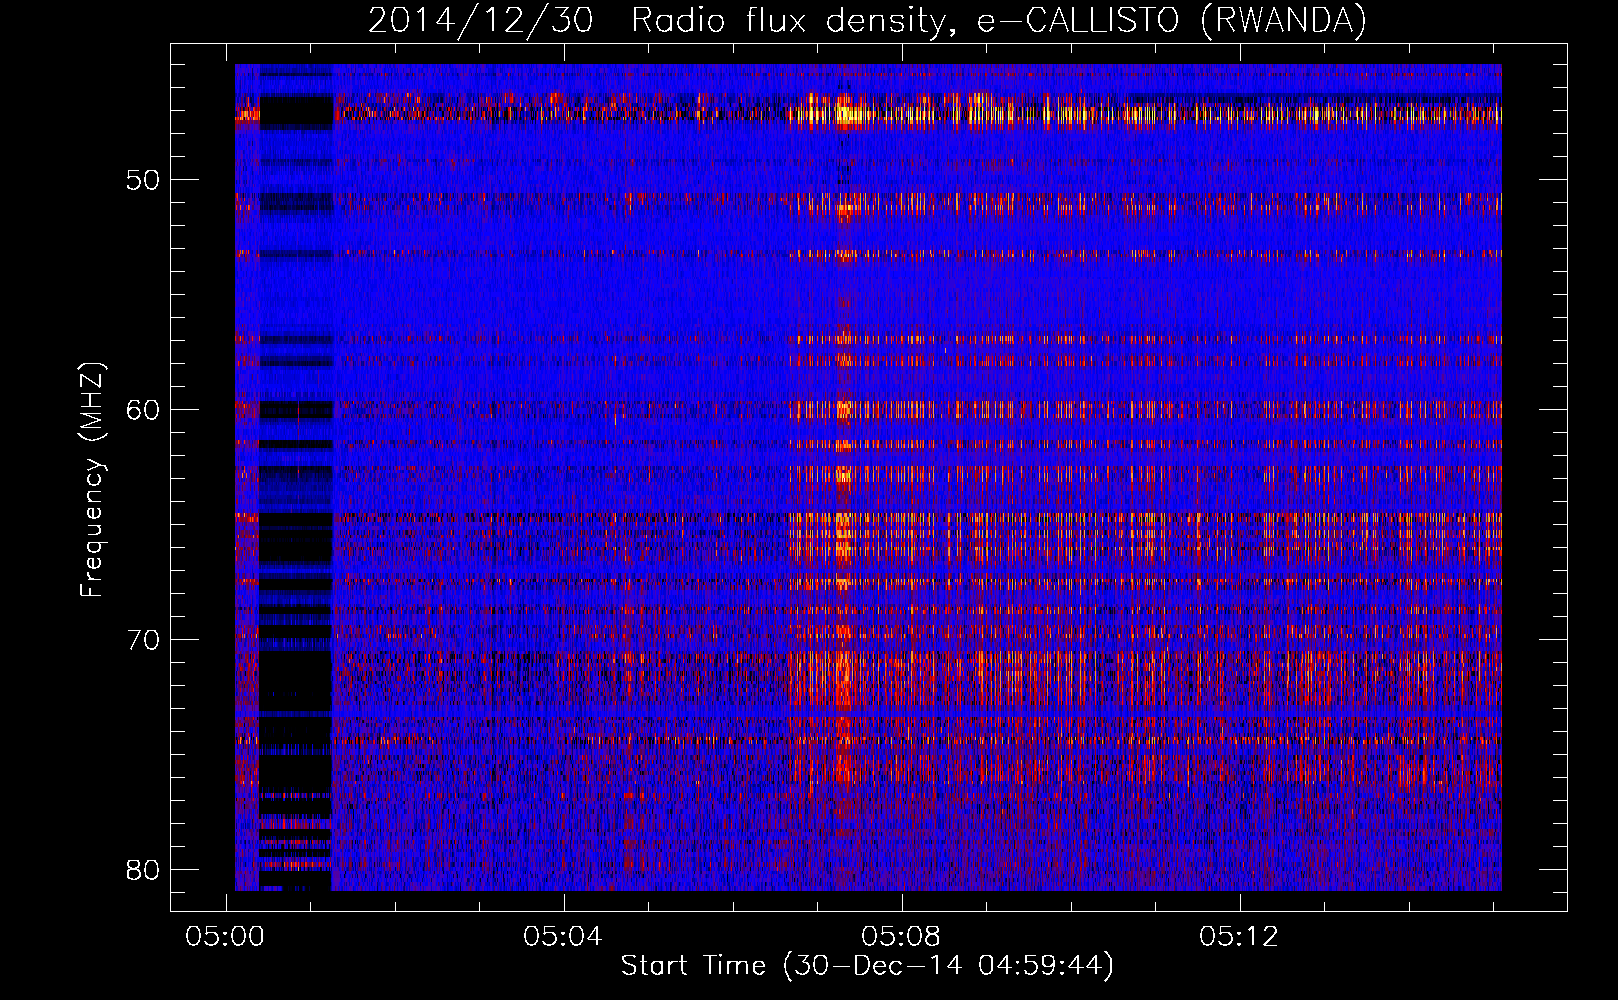
Task: Click the Start Time axis label at bottom
Action: coord(867,966)
